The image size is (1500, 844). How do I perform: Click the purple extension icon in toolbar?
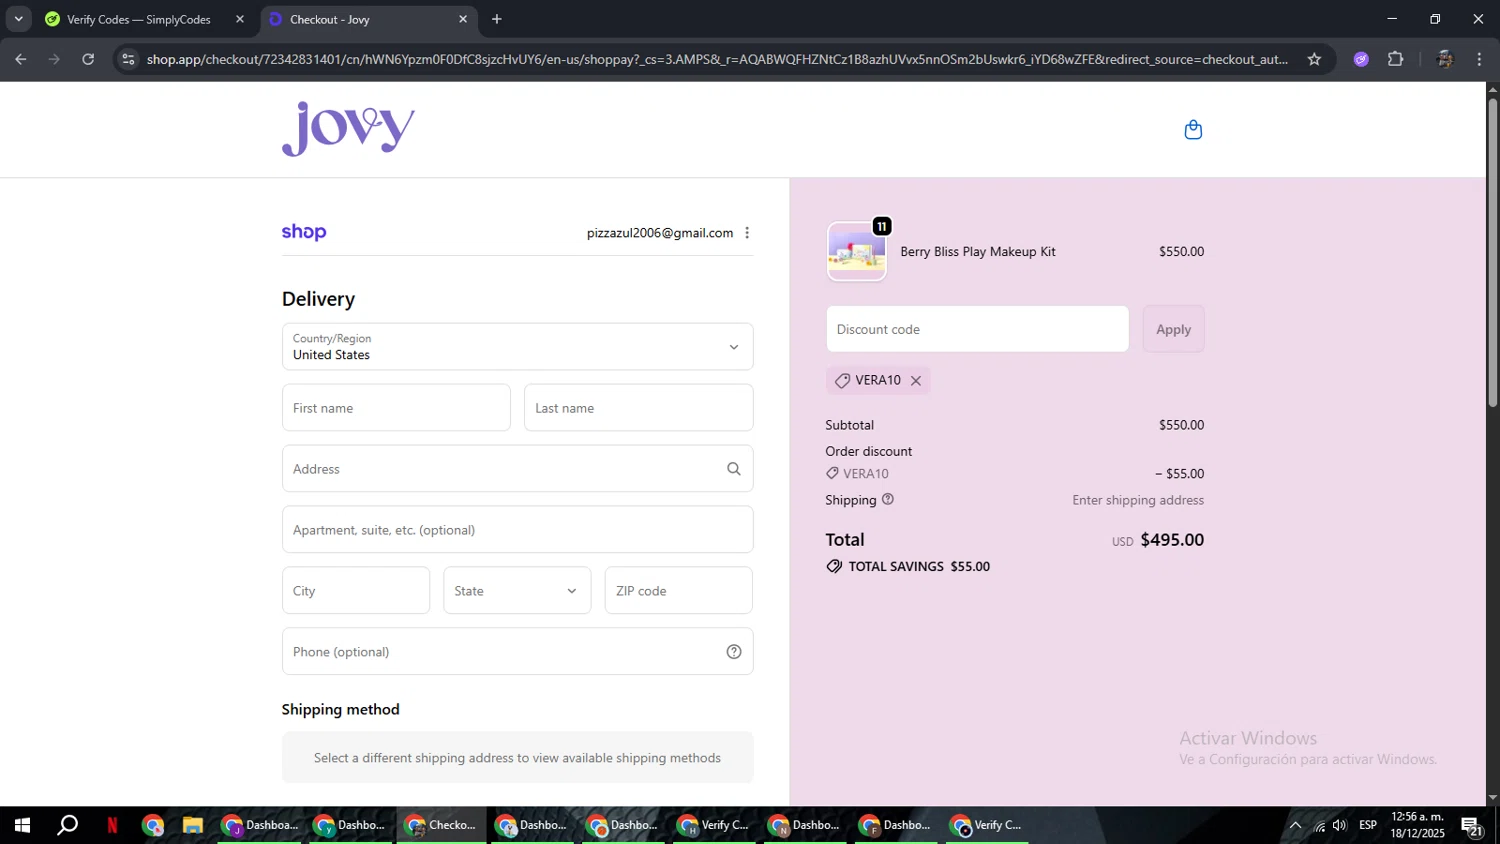1361,59
